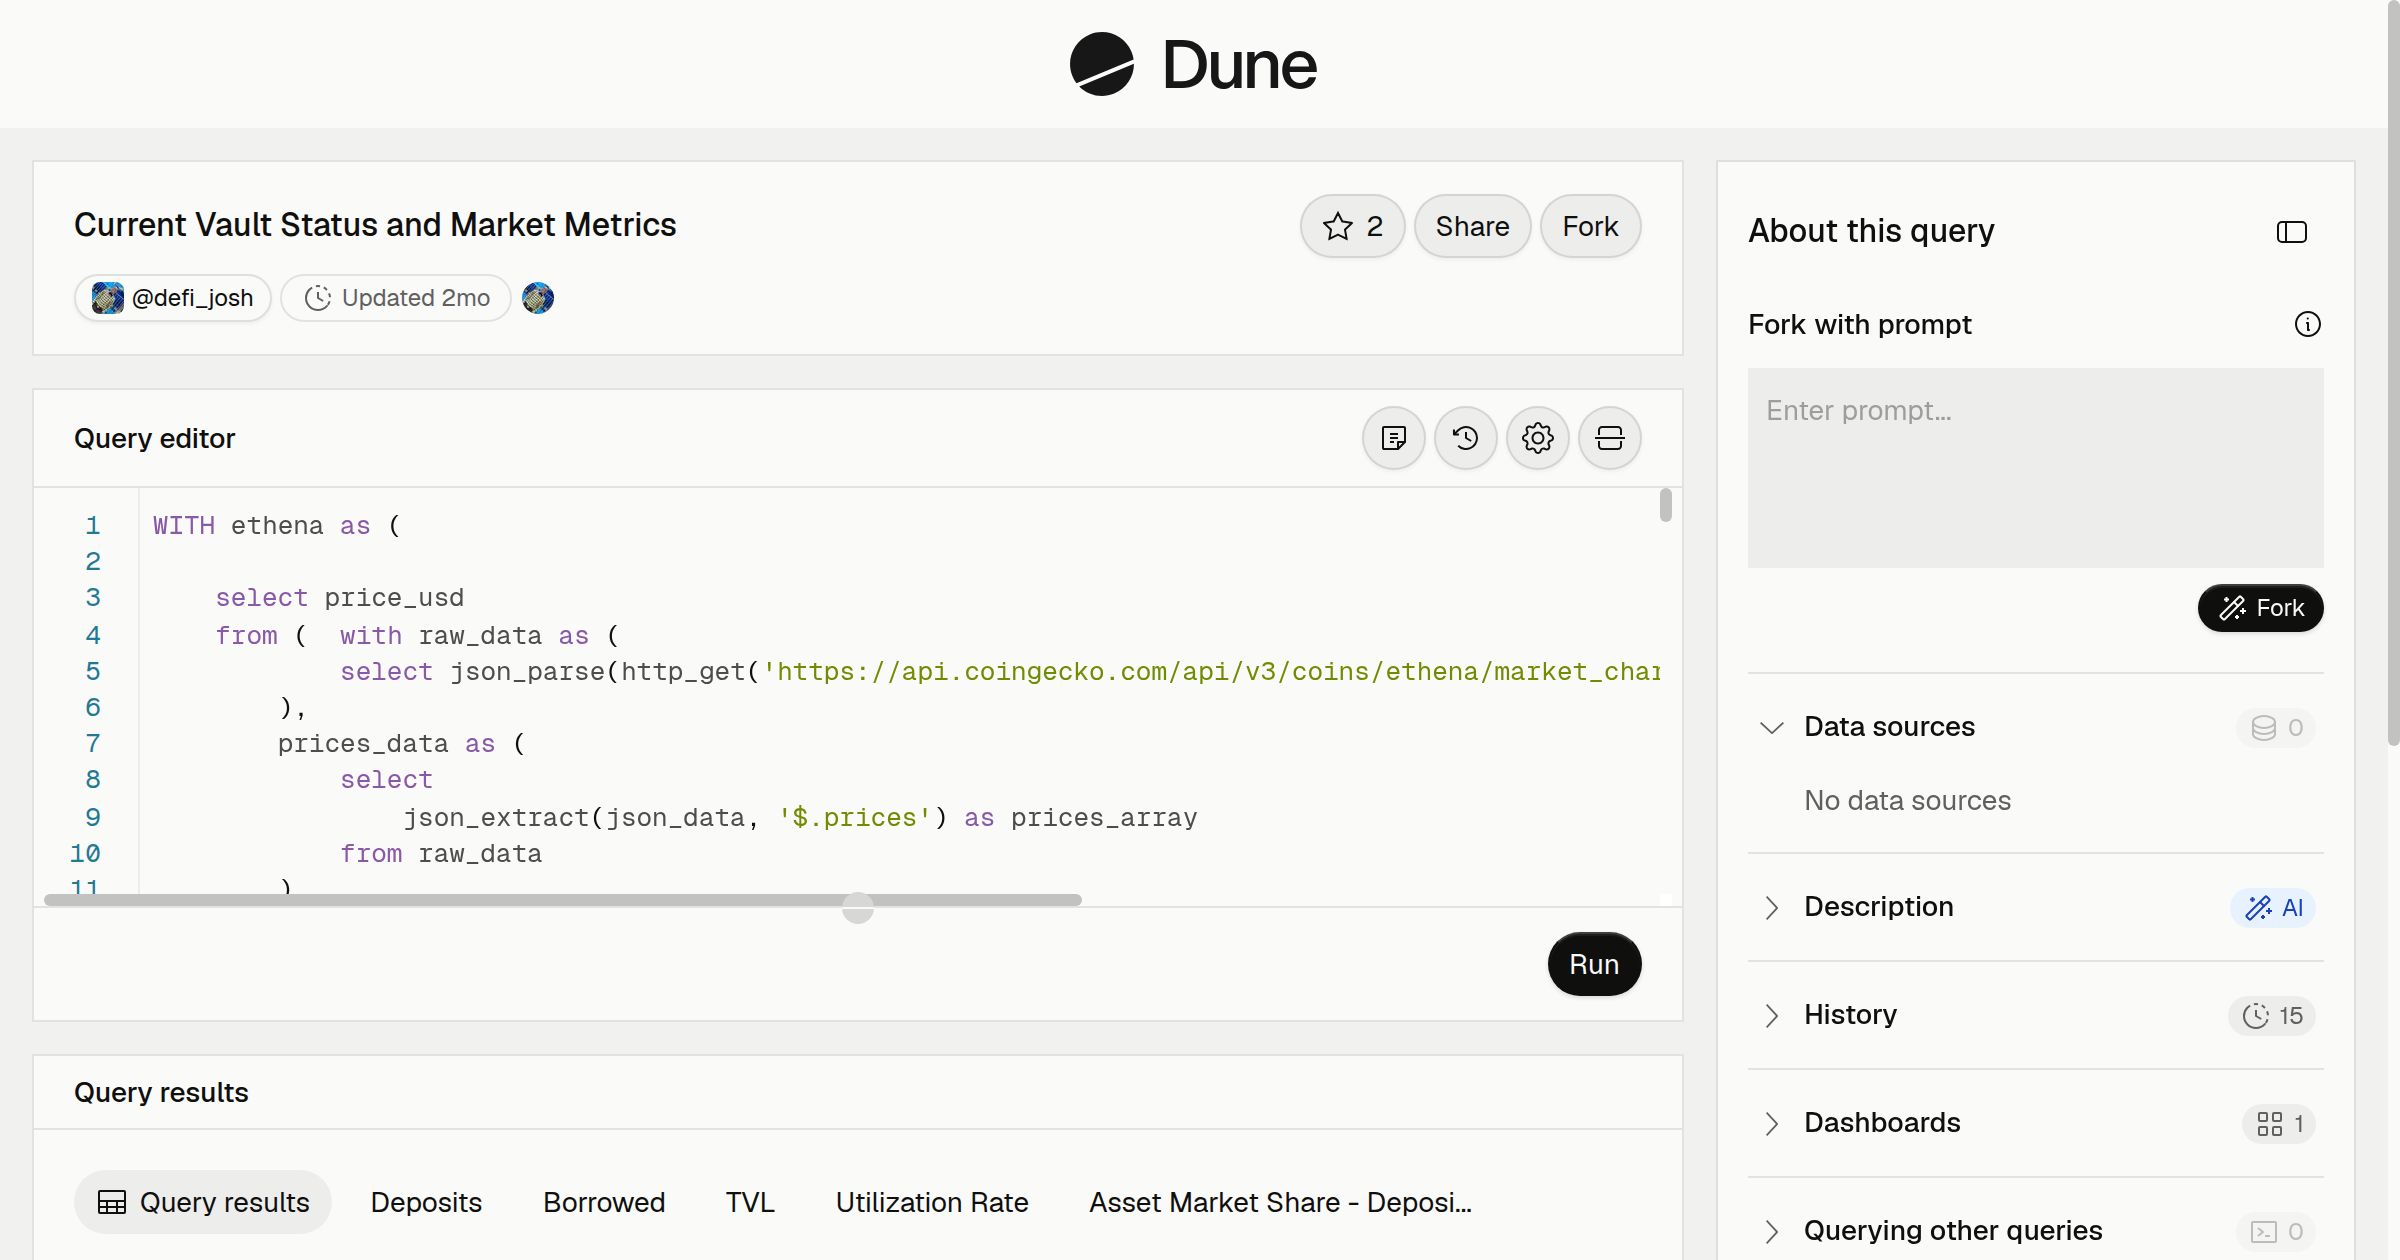Click the 'No data sources' text

1907,800
